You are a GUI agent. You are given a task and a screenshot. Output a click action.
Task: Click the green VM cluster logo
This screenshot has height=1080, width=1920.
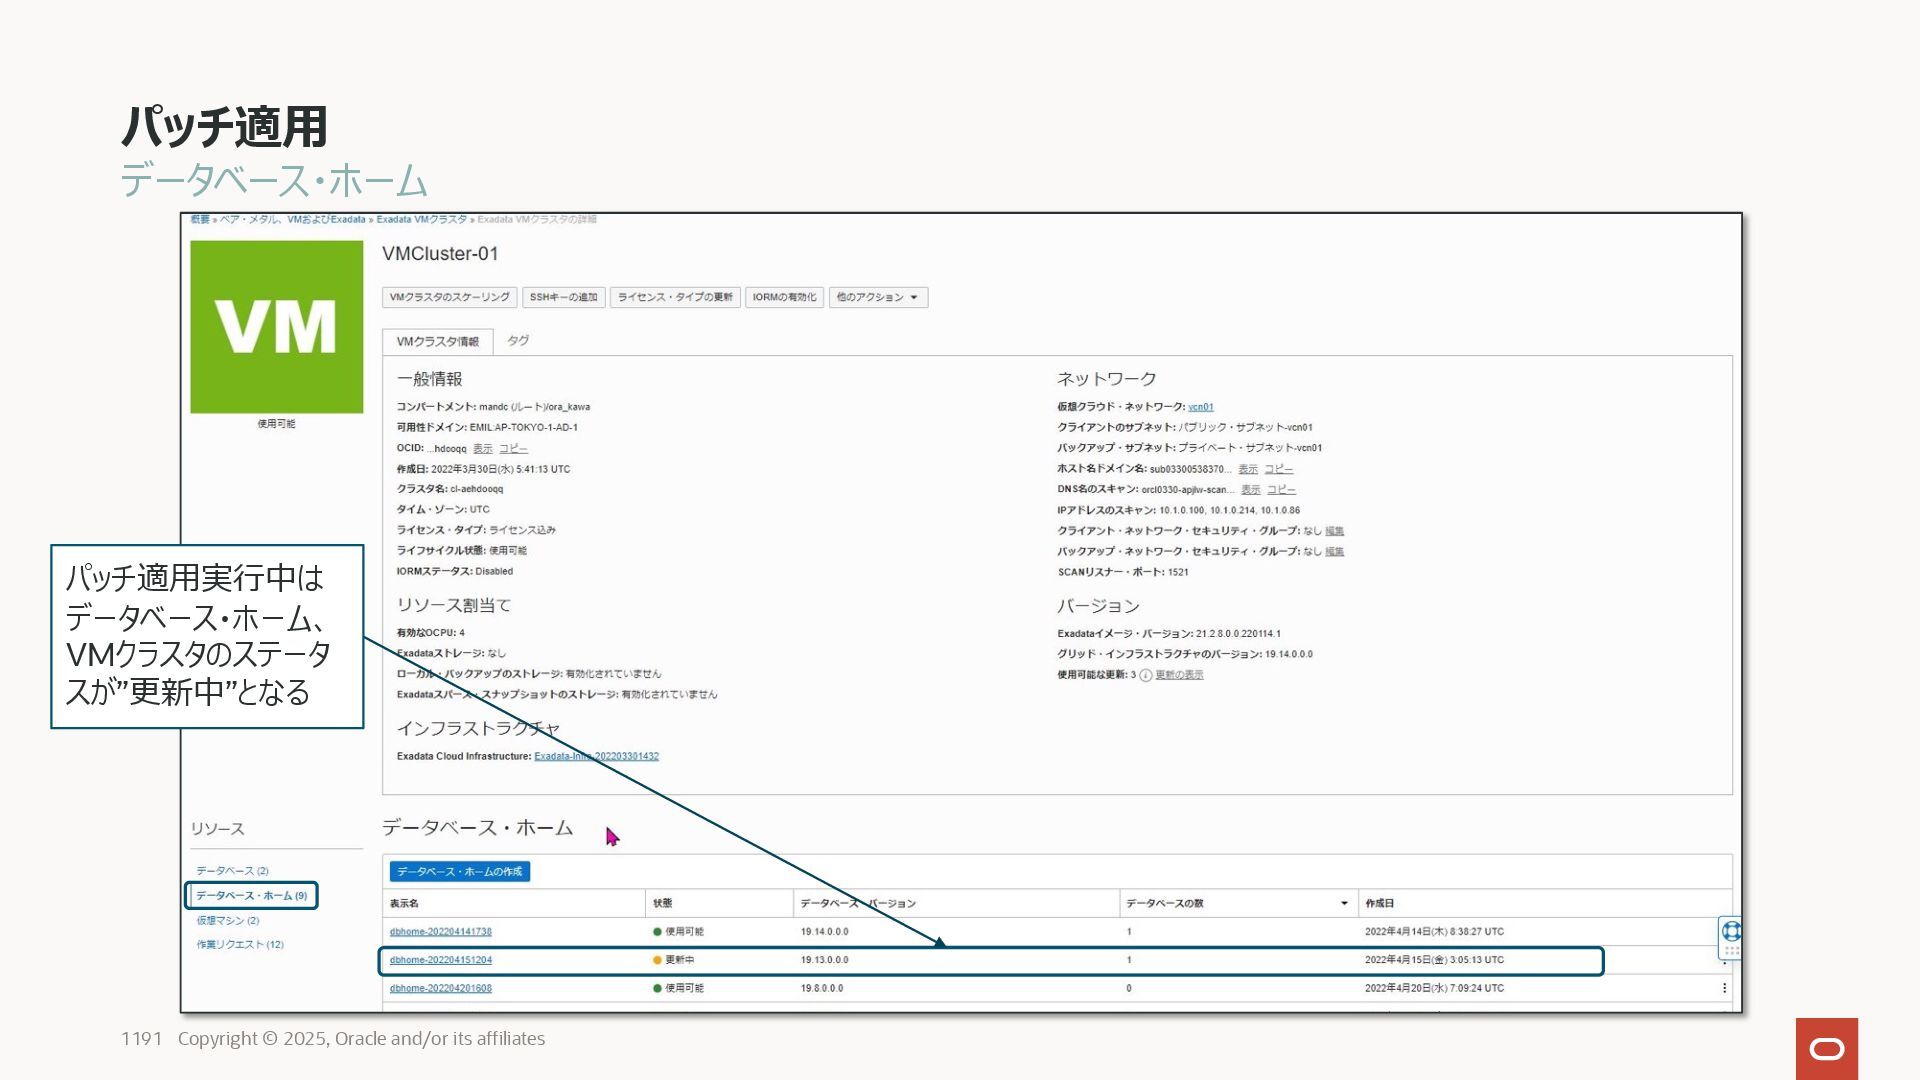pyautogui.click(x=277, y=327)
